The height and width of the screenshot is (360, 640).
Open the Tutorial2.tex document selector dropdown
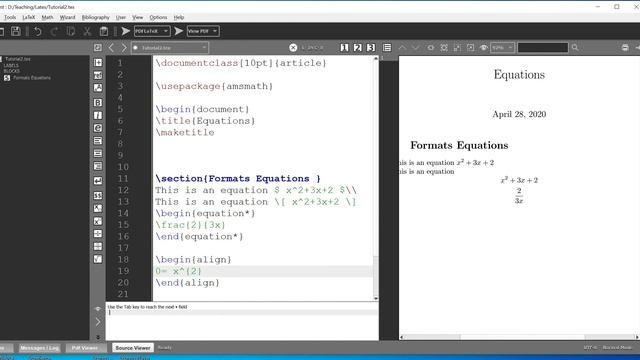coord(170,48)
